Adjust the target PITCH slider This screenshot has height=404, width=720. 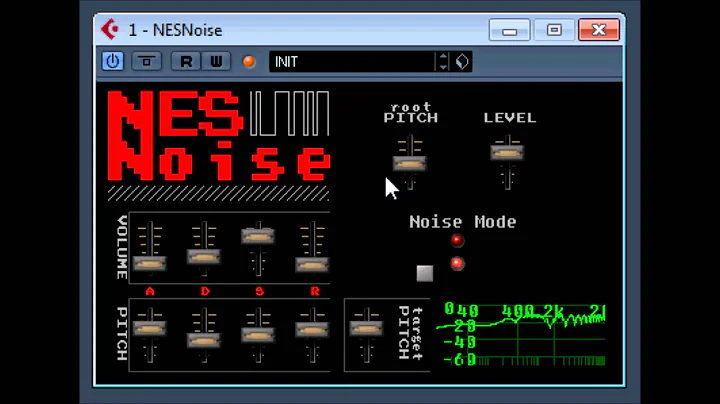click(x=366, y=329)
